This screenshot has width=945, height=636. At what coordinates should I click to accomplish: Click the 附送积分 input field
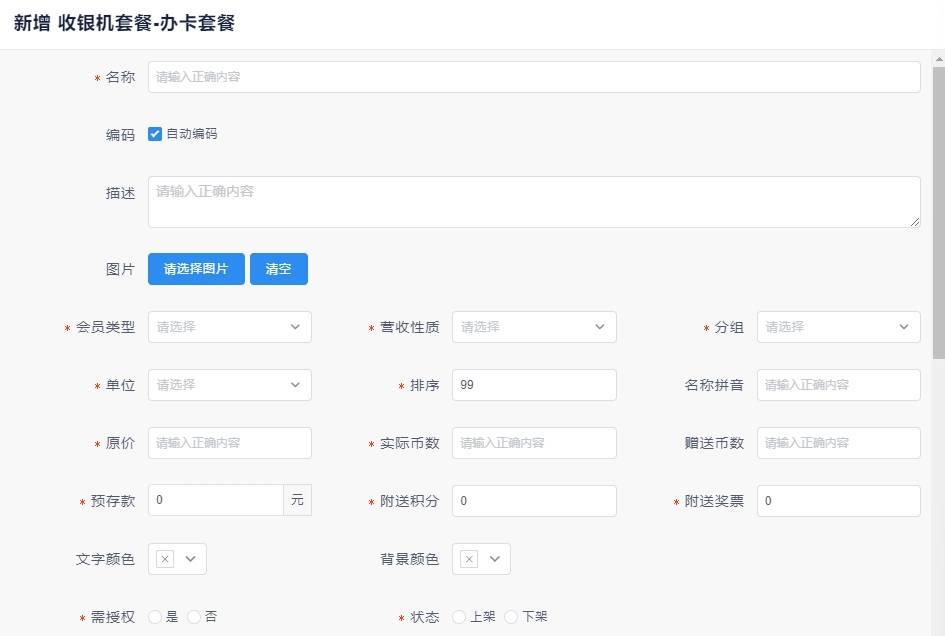[534, 500]
